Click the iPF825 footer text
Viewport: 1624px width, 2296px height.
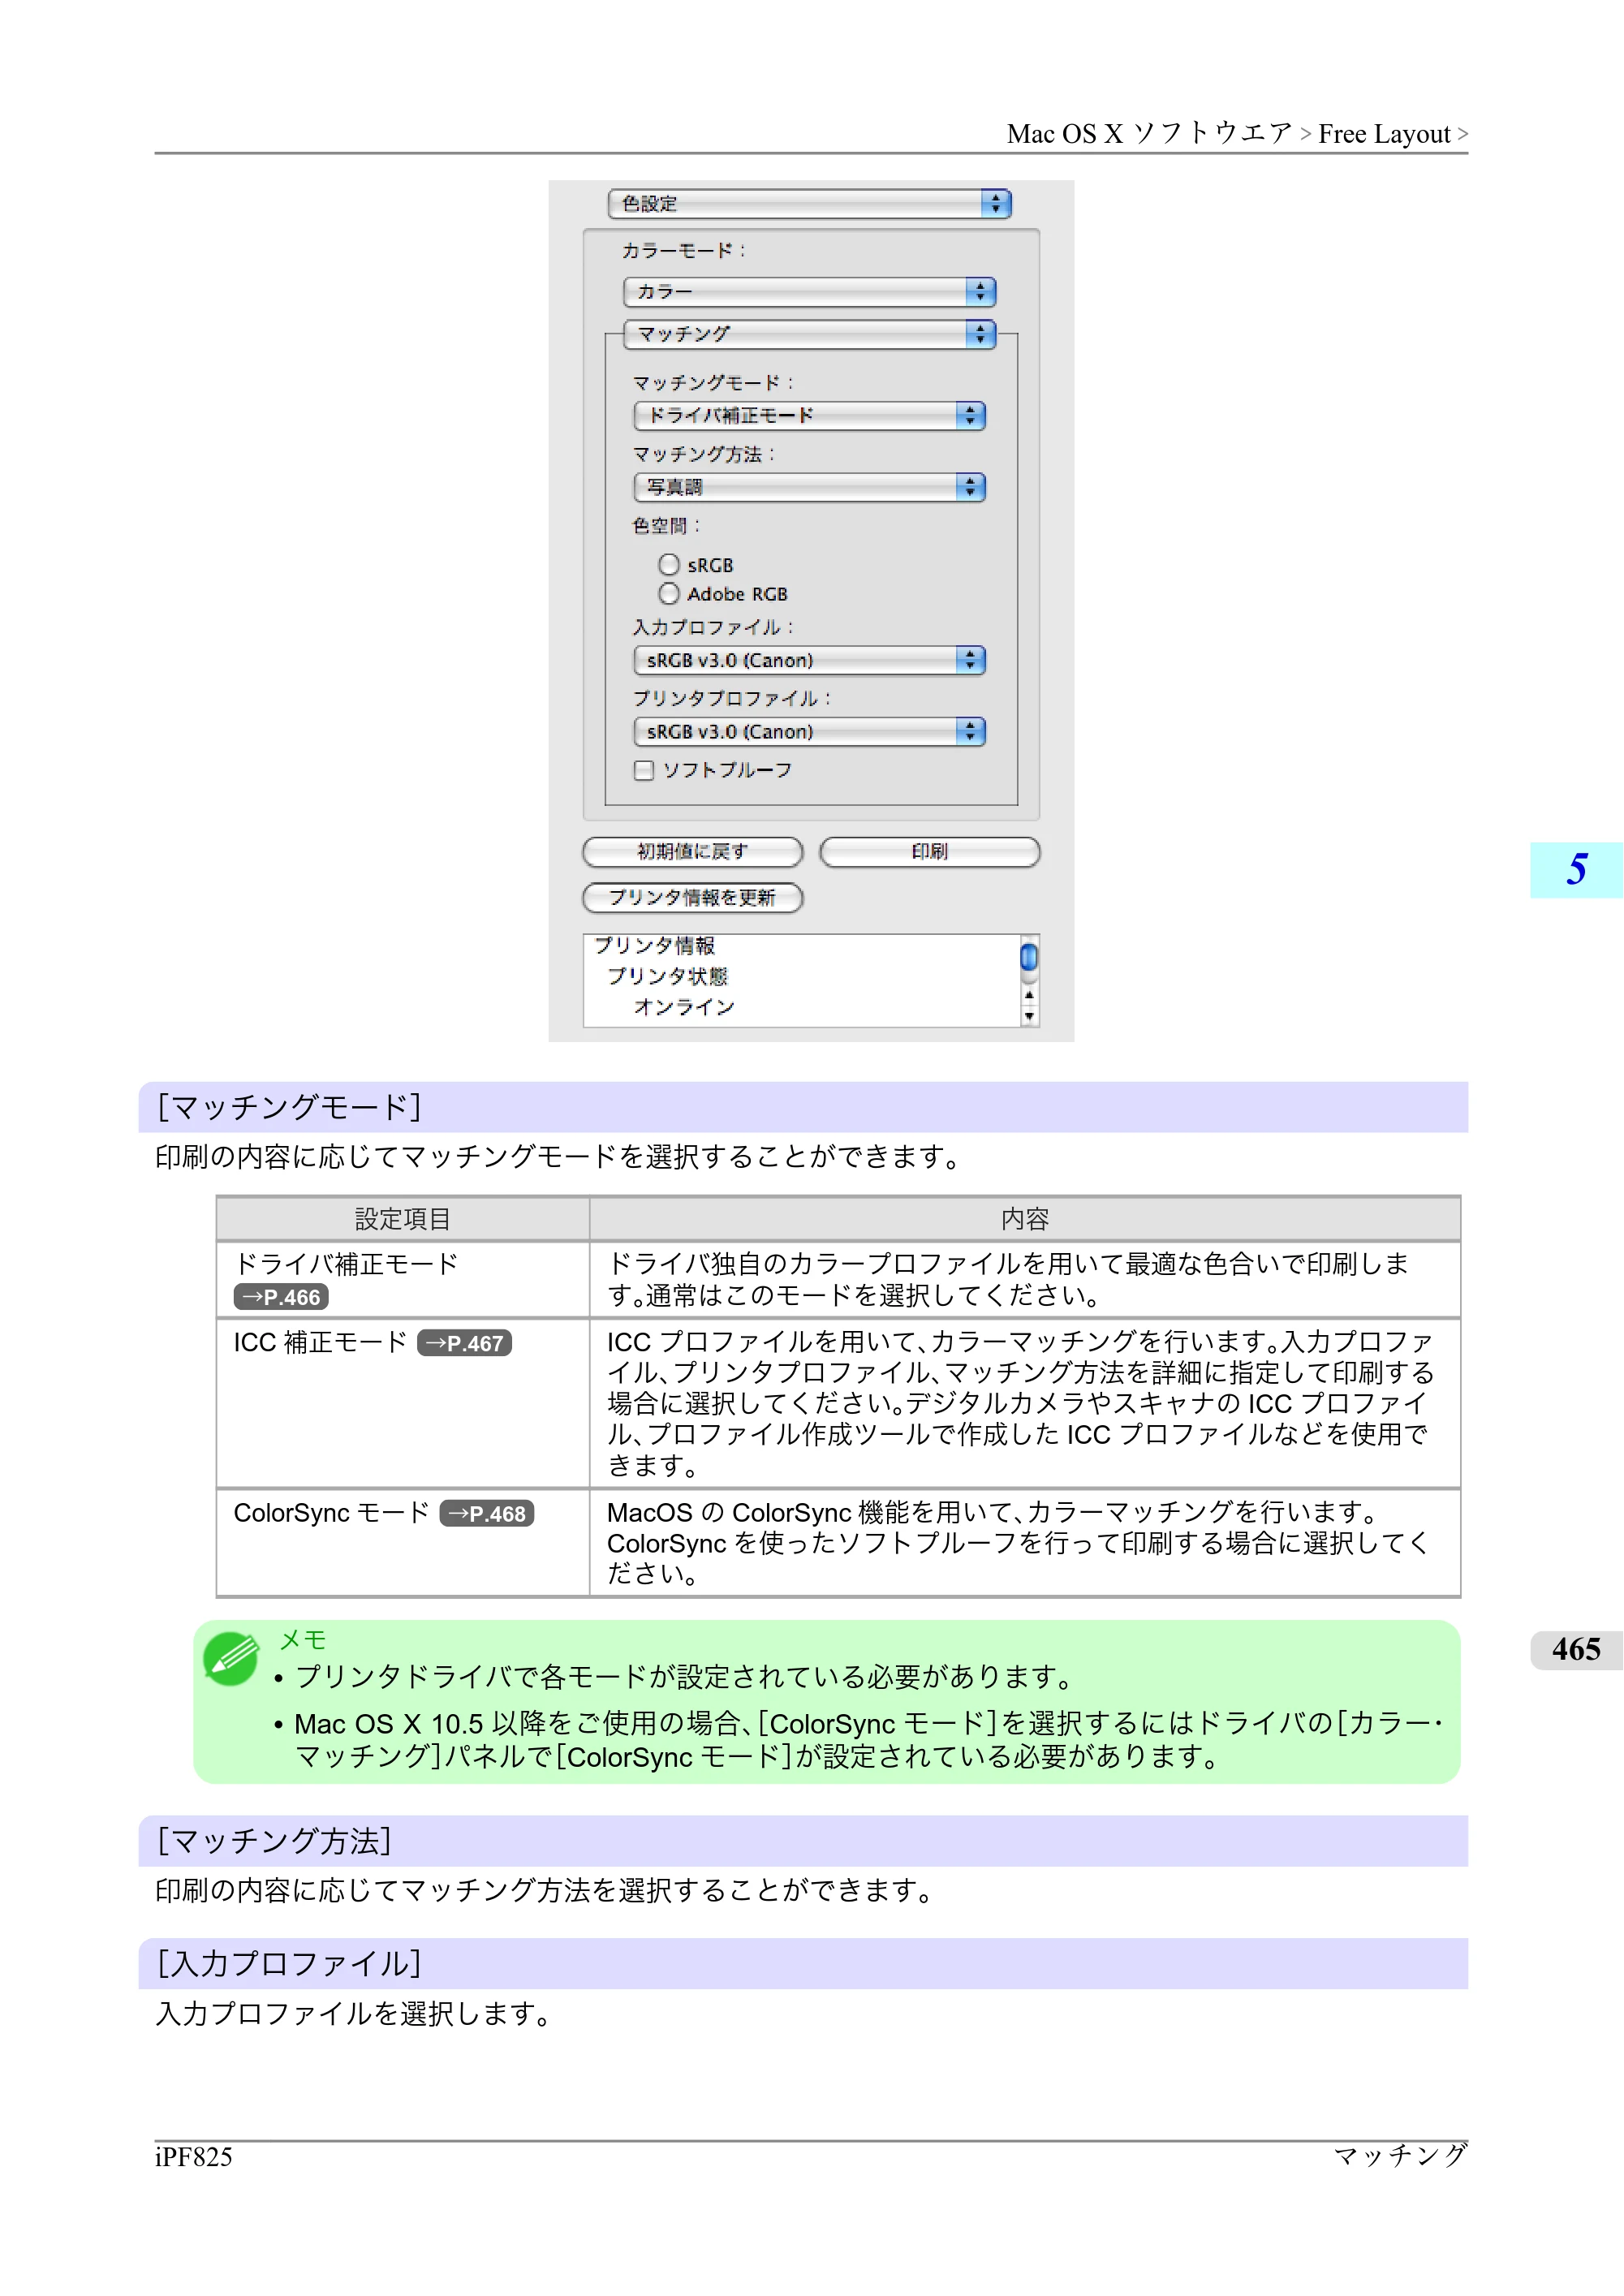coord(193,2157)
